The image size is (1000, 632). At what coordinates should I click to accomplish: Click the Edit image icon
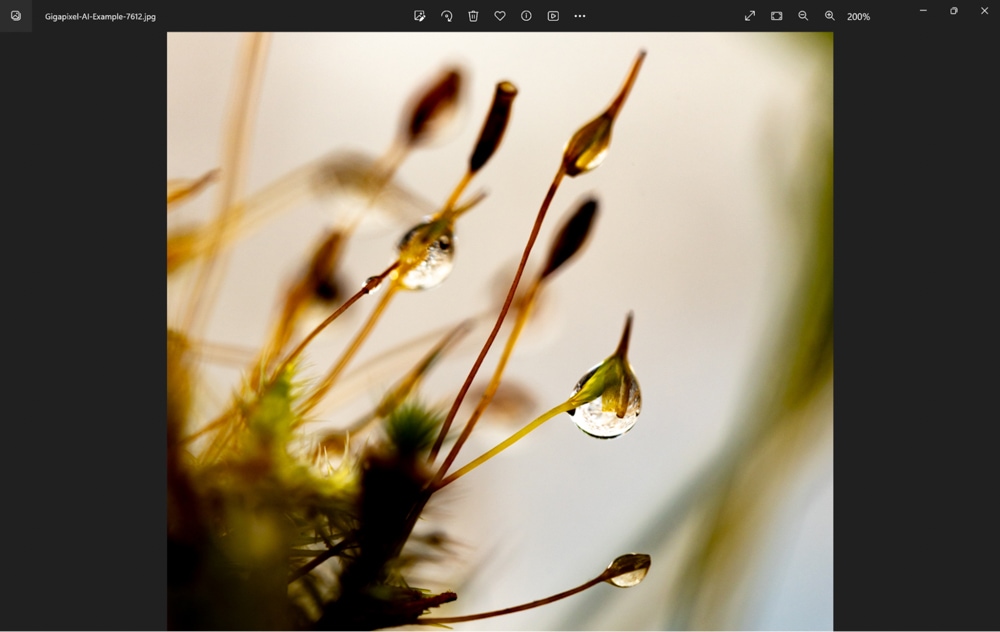[420, 16]
